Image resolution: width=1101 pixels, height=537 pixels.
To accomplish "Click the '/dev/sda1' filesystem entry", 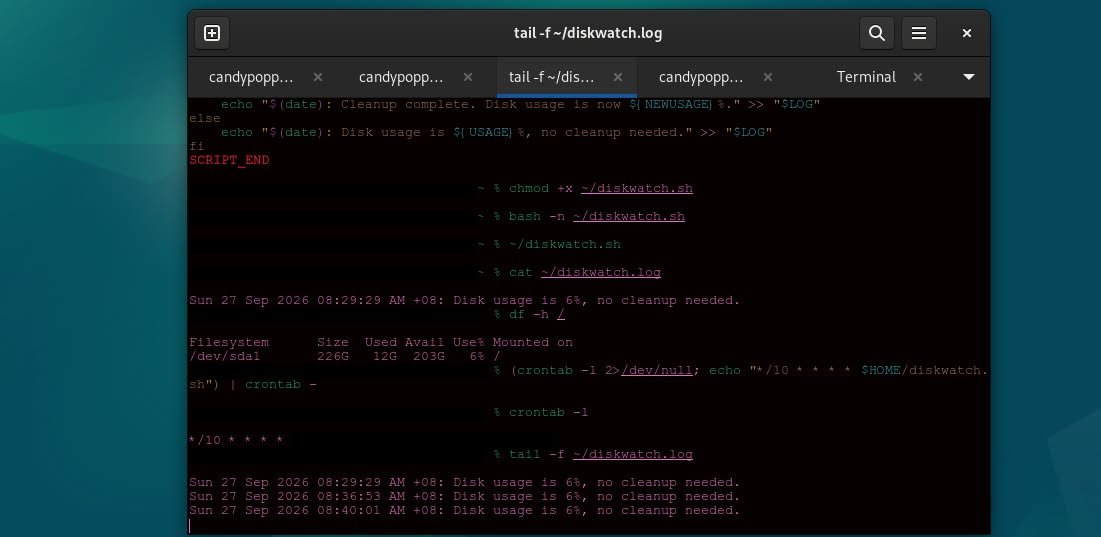I will point(225,356).
